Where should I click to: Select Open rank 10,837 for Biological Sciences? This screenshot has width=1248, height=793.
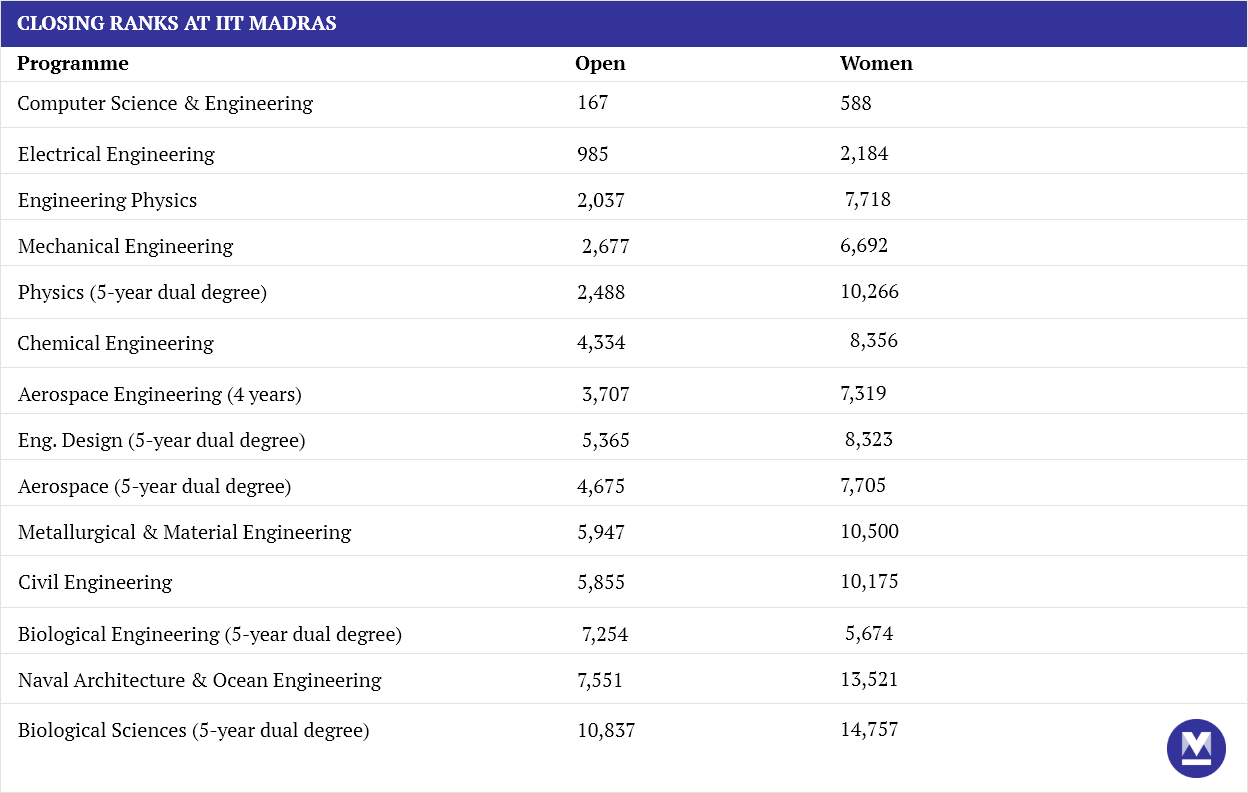(x=606, y=732)
